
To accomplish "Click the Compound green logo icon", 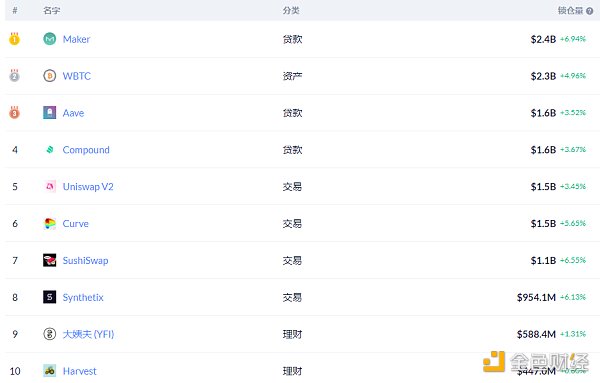I will click(x=49, y=150).
